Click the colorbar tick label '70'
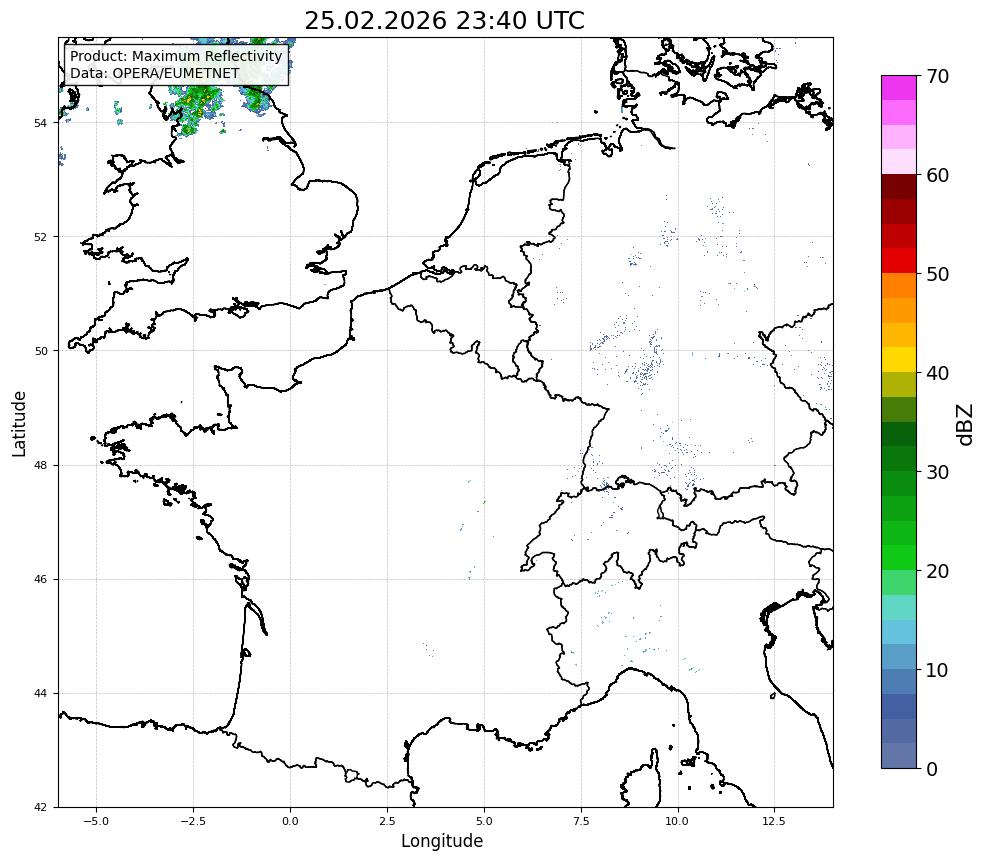 coord(937,77)
